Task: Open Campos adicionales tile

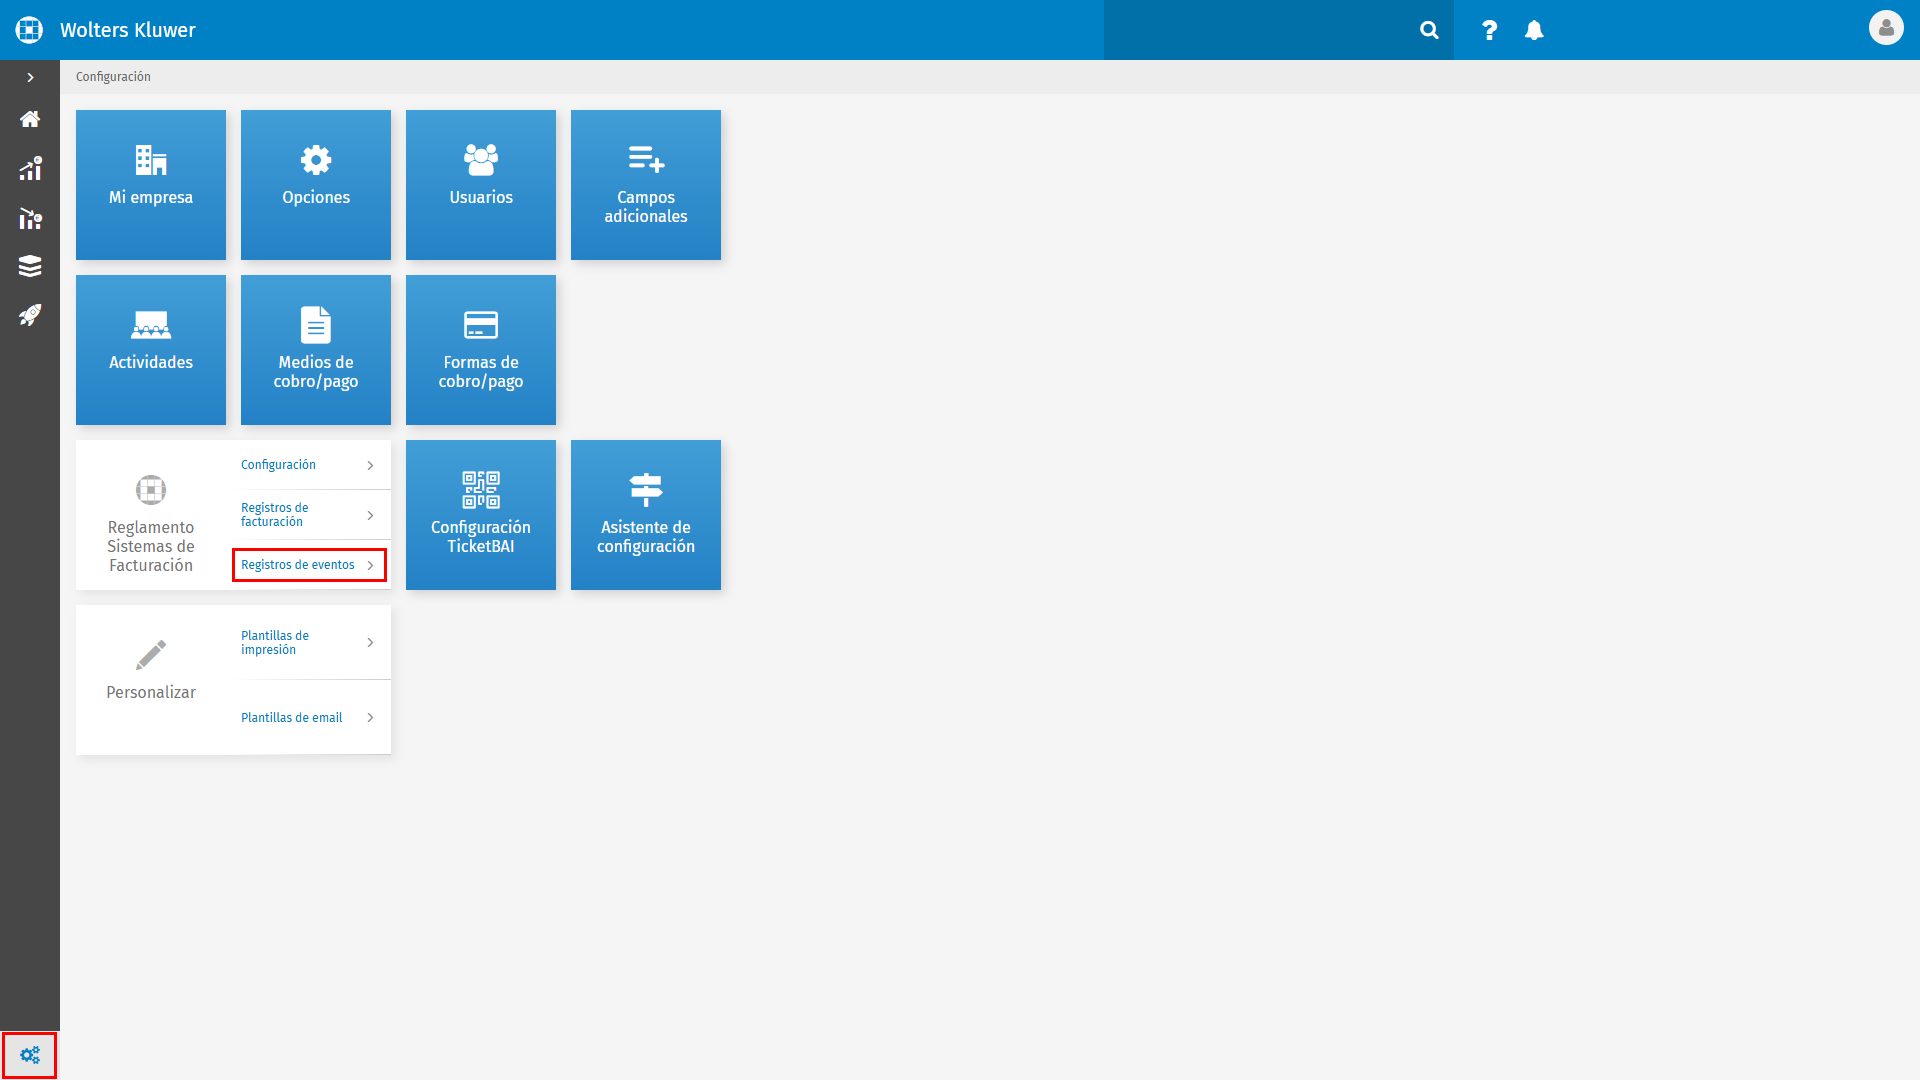Action: coord(646,185)
